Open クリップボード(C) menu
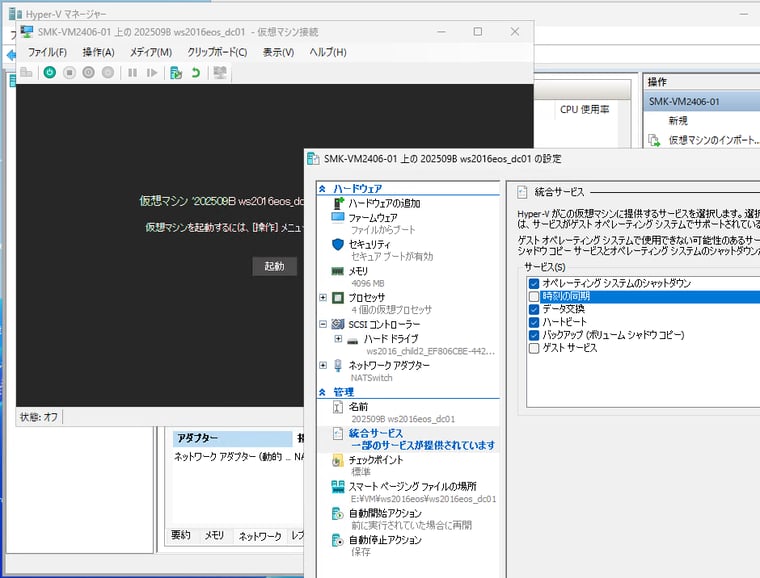760x578 pixels. pyautogui.click(x=217, y=52)
